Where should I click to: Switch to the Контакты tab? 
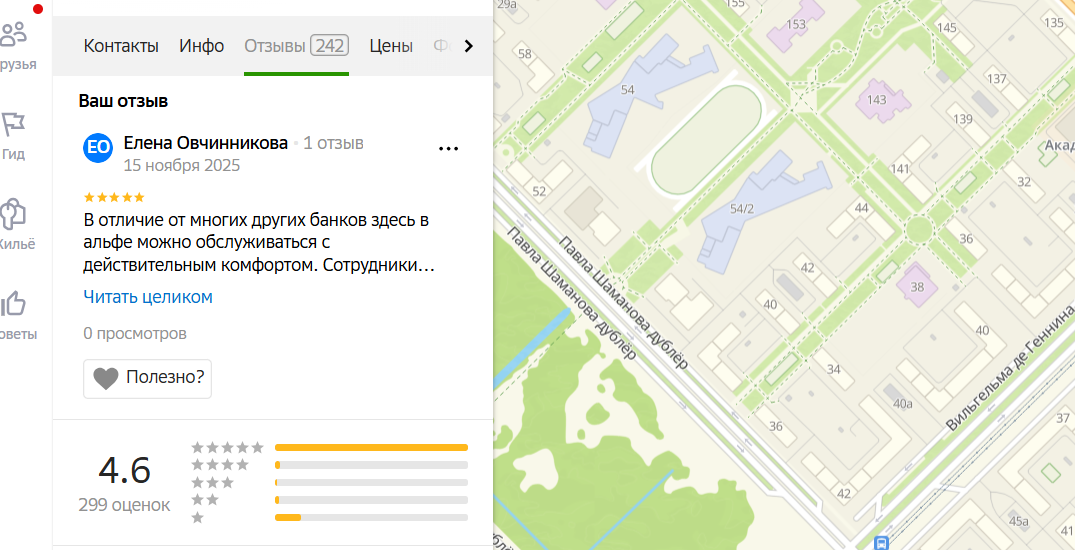(121, 47)
